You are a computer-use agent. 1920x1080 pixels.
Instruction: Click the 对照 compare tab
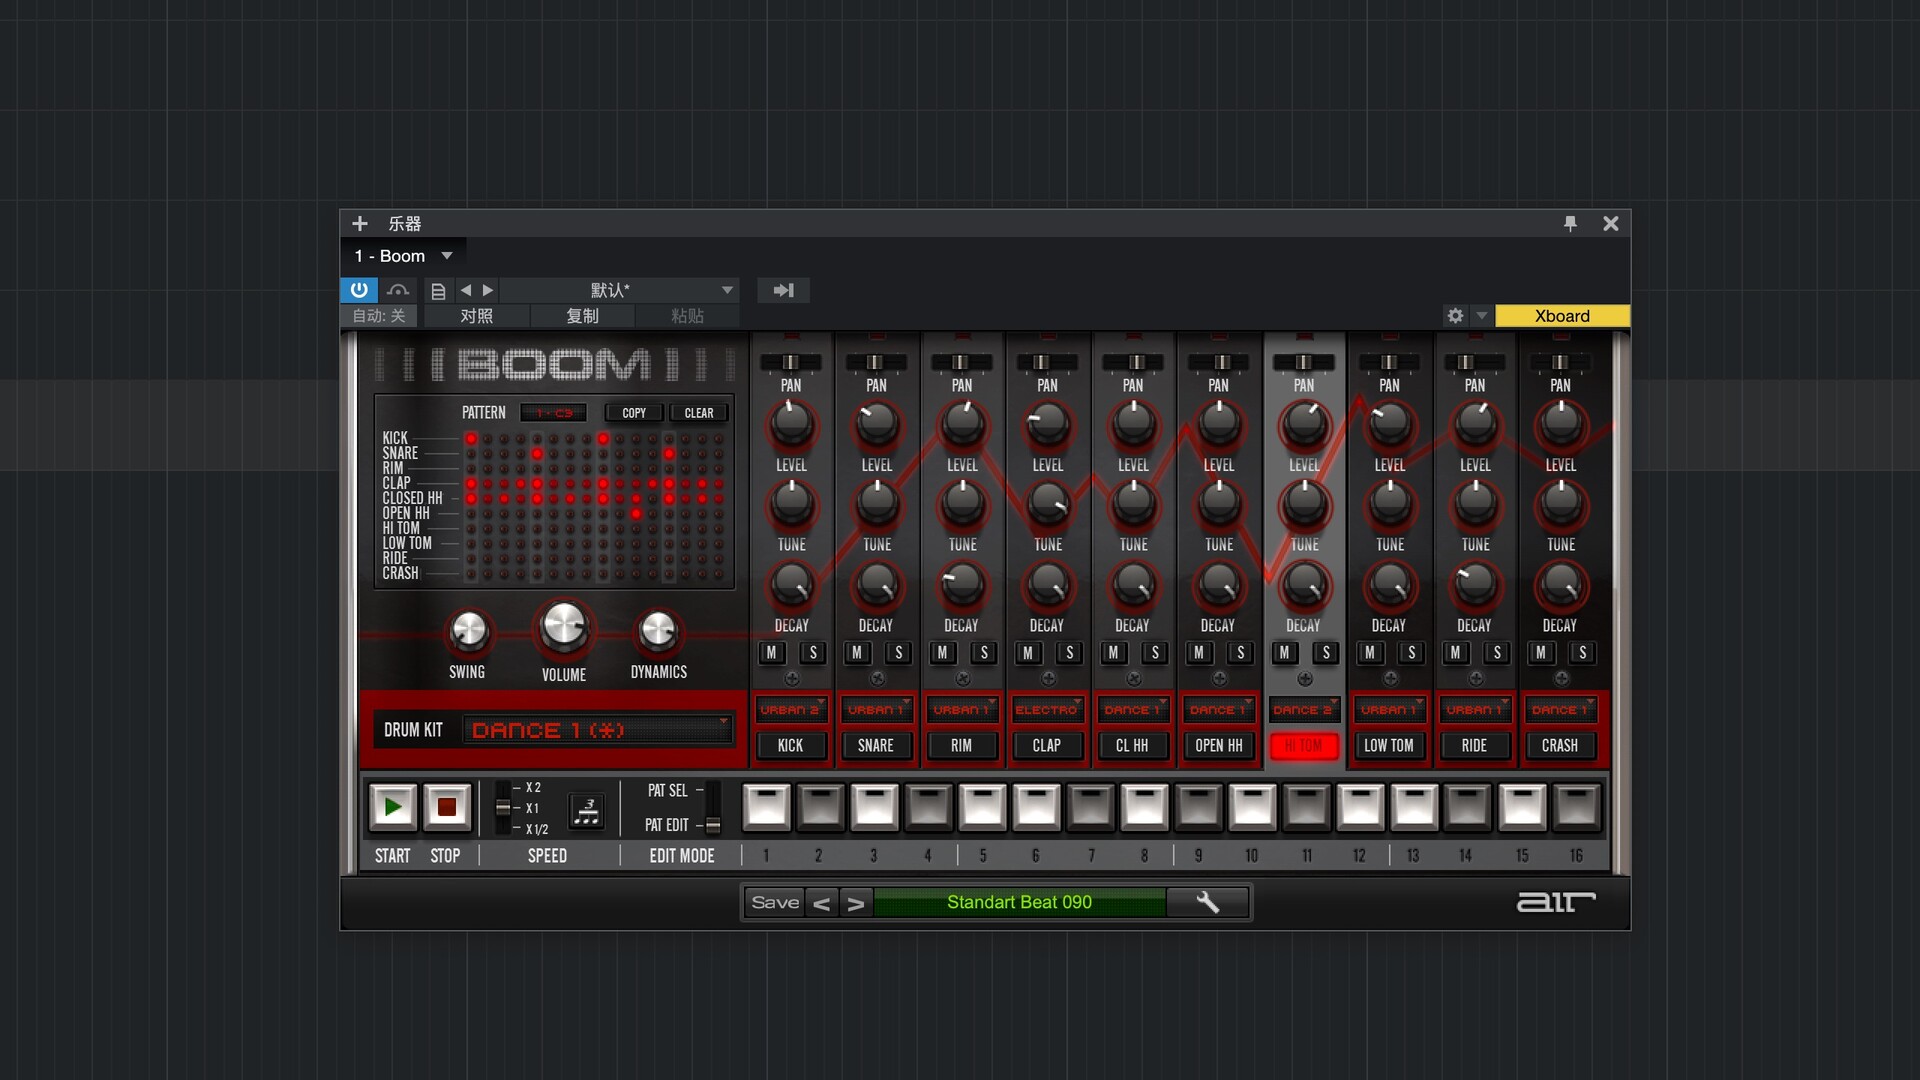476,316
